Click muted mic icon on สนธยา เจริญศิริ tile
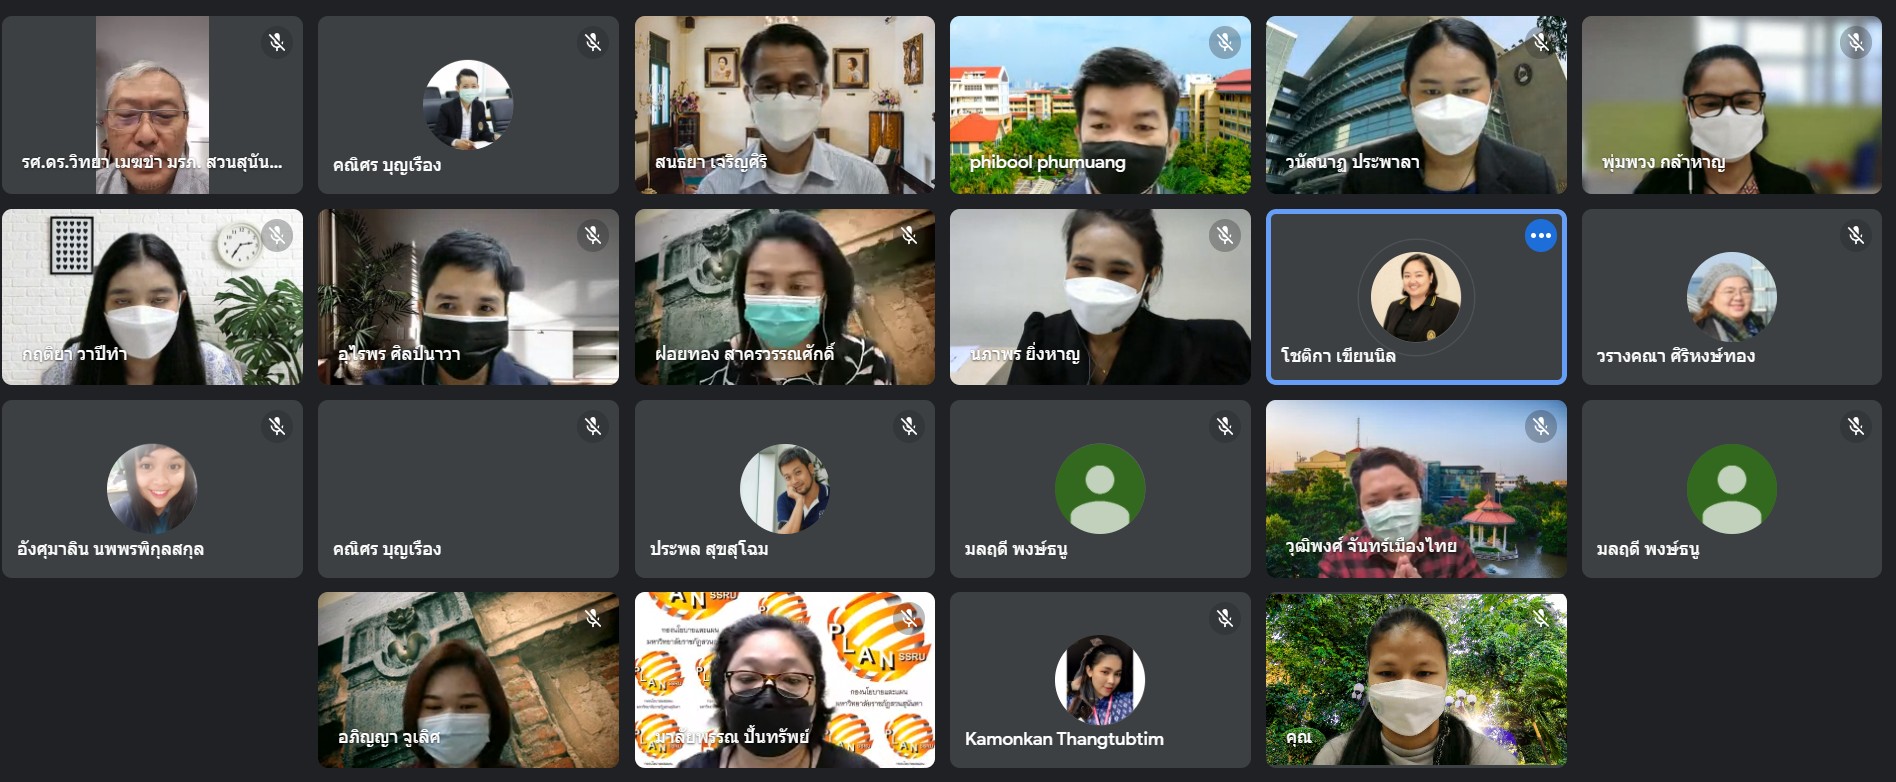 [x=909, y=42]
